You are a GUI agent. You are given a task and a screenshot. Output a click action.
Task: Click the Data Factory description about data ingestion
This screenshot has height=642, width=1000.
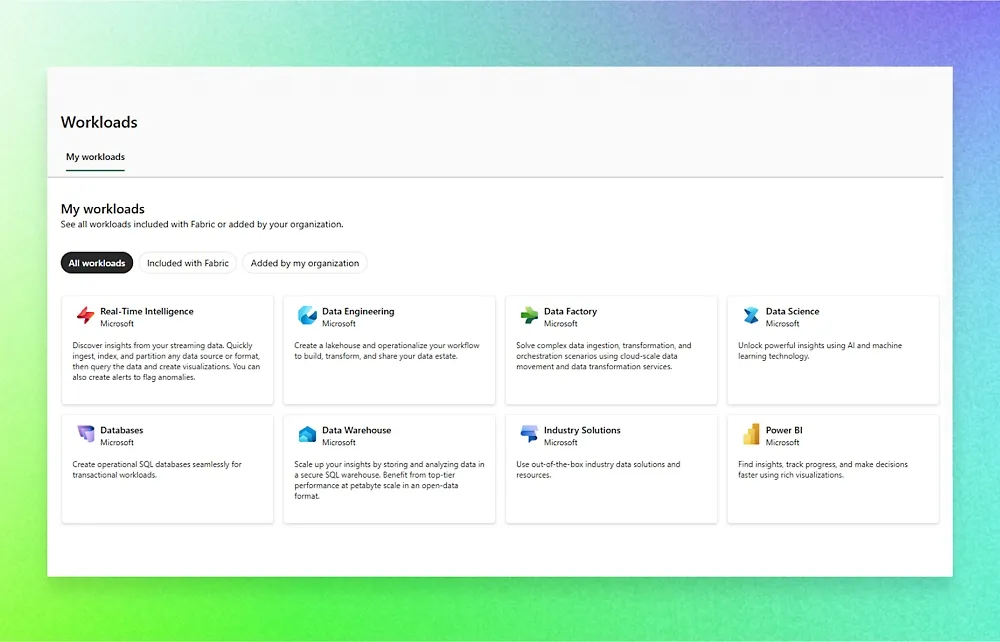coord(603,356)
